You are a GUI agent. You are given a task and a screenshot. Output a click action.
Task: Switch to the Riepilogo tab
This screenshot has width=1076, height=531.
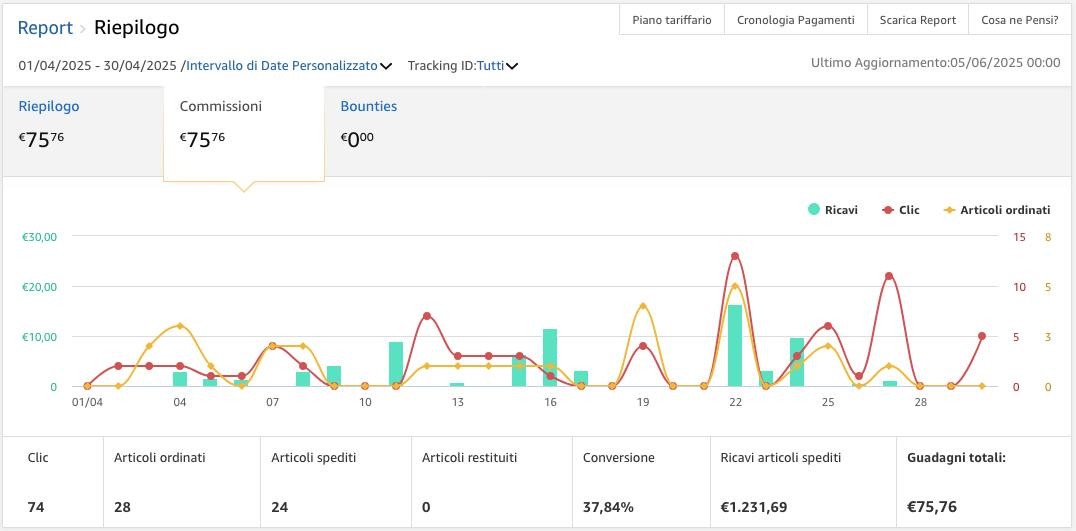pyautogui.click(x=49, y=106)
